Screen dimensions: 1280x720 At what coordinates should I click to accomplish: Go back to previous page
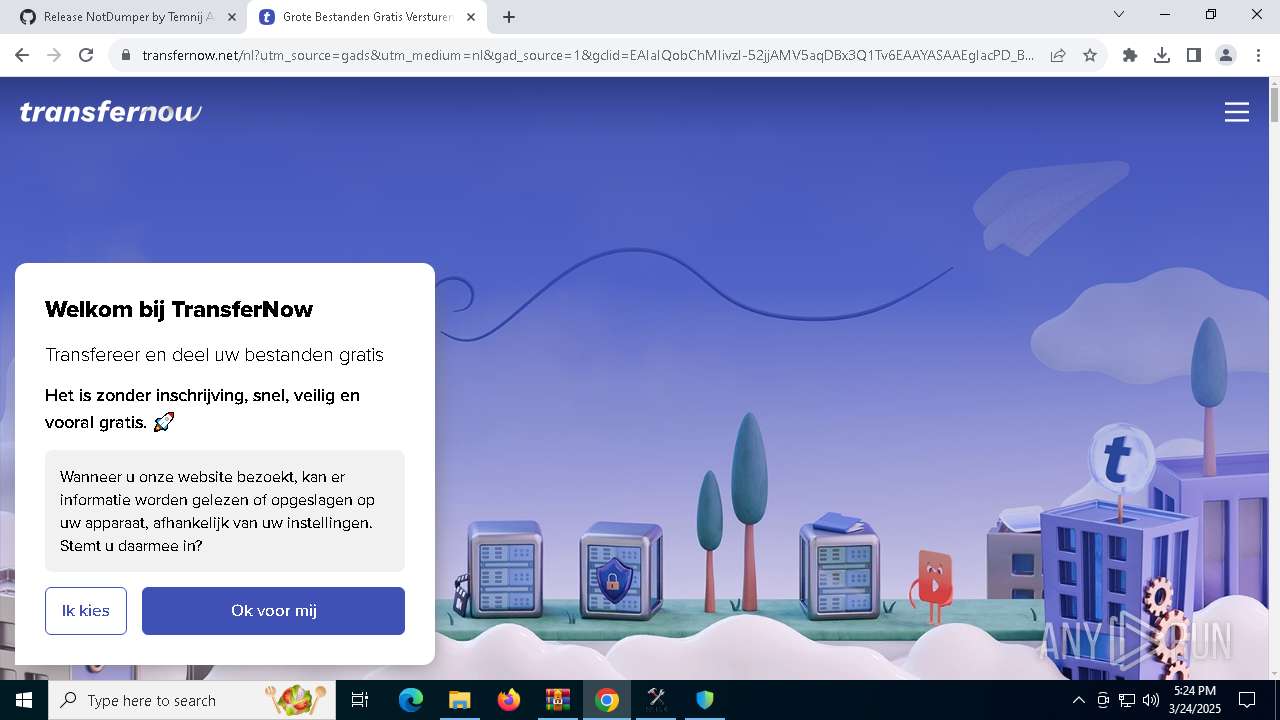tap(22, 56)
